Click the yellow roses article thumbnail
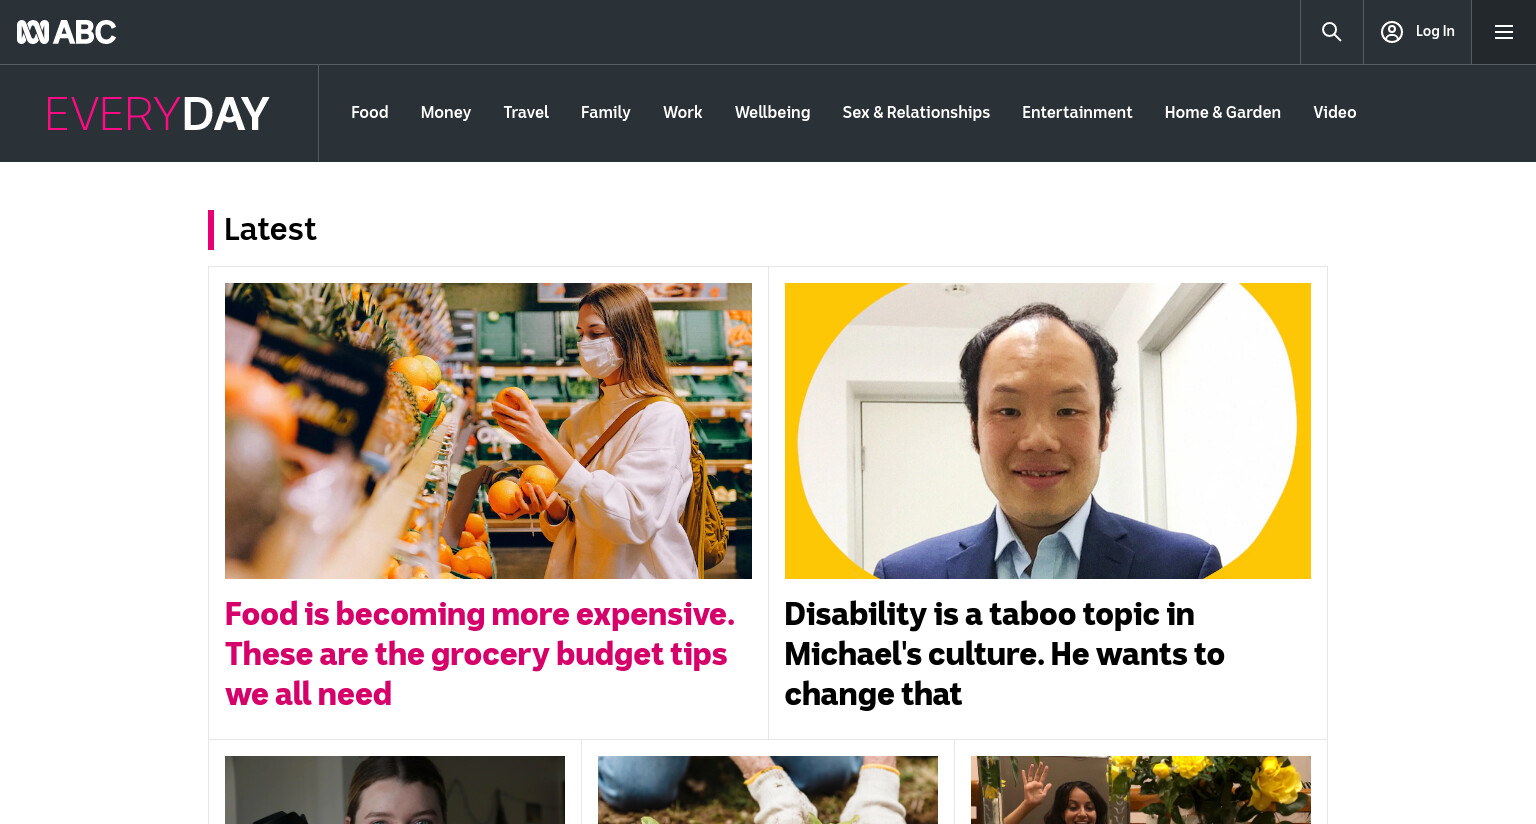This screenshot has height=824, width=1536. pos(1141,790)
